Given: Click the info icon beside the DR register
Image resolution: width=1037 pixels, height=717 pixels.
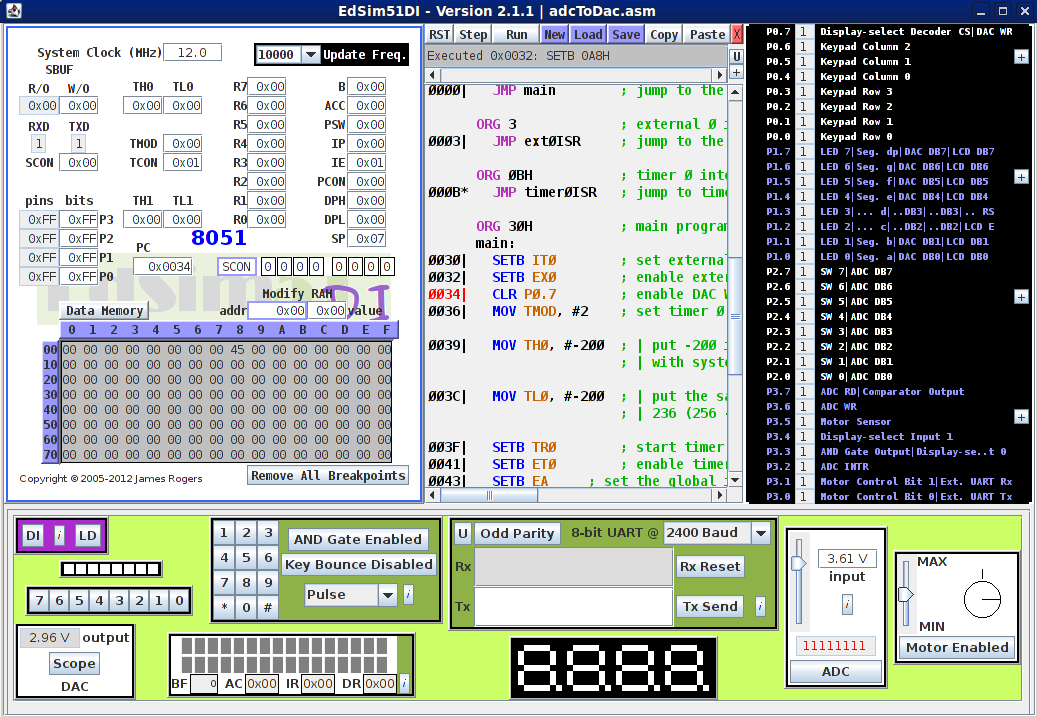Looking at the screenshot, I should click(404, 684).
